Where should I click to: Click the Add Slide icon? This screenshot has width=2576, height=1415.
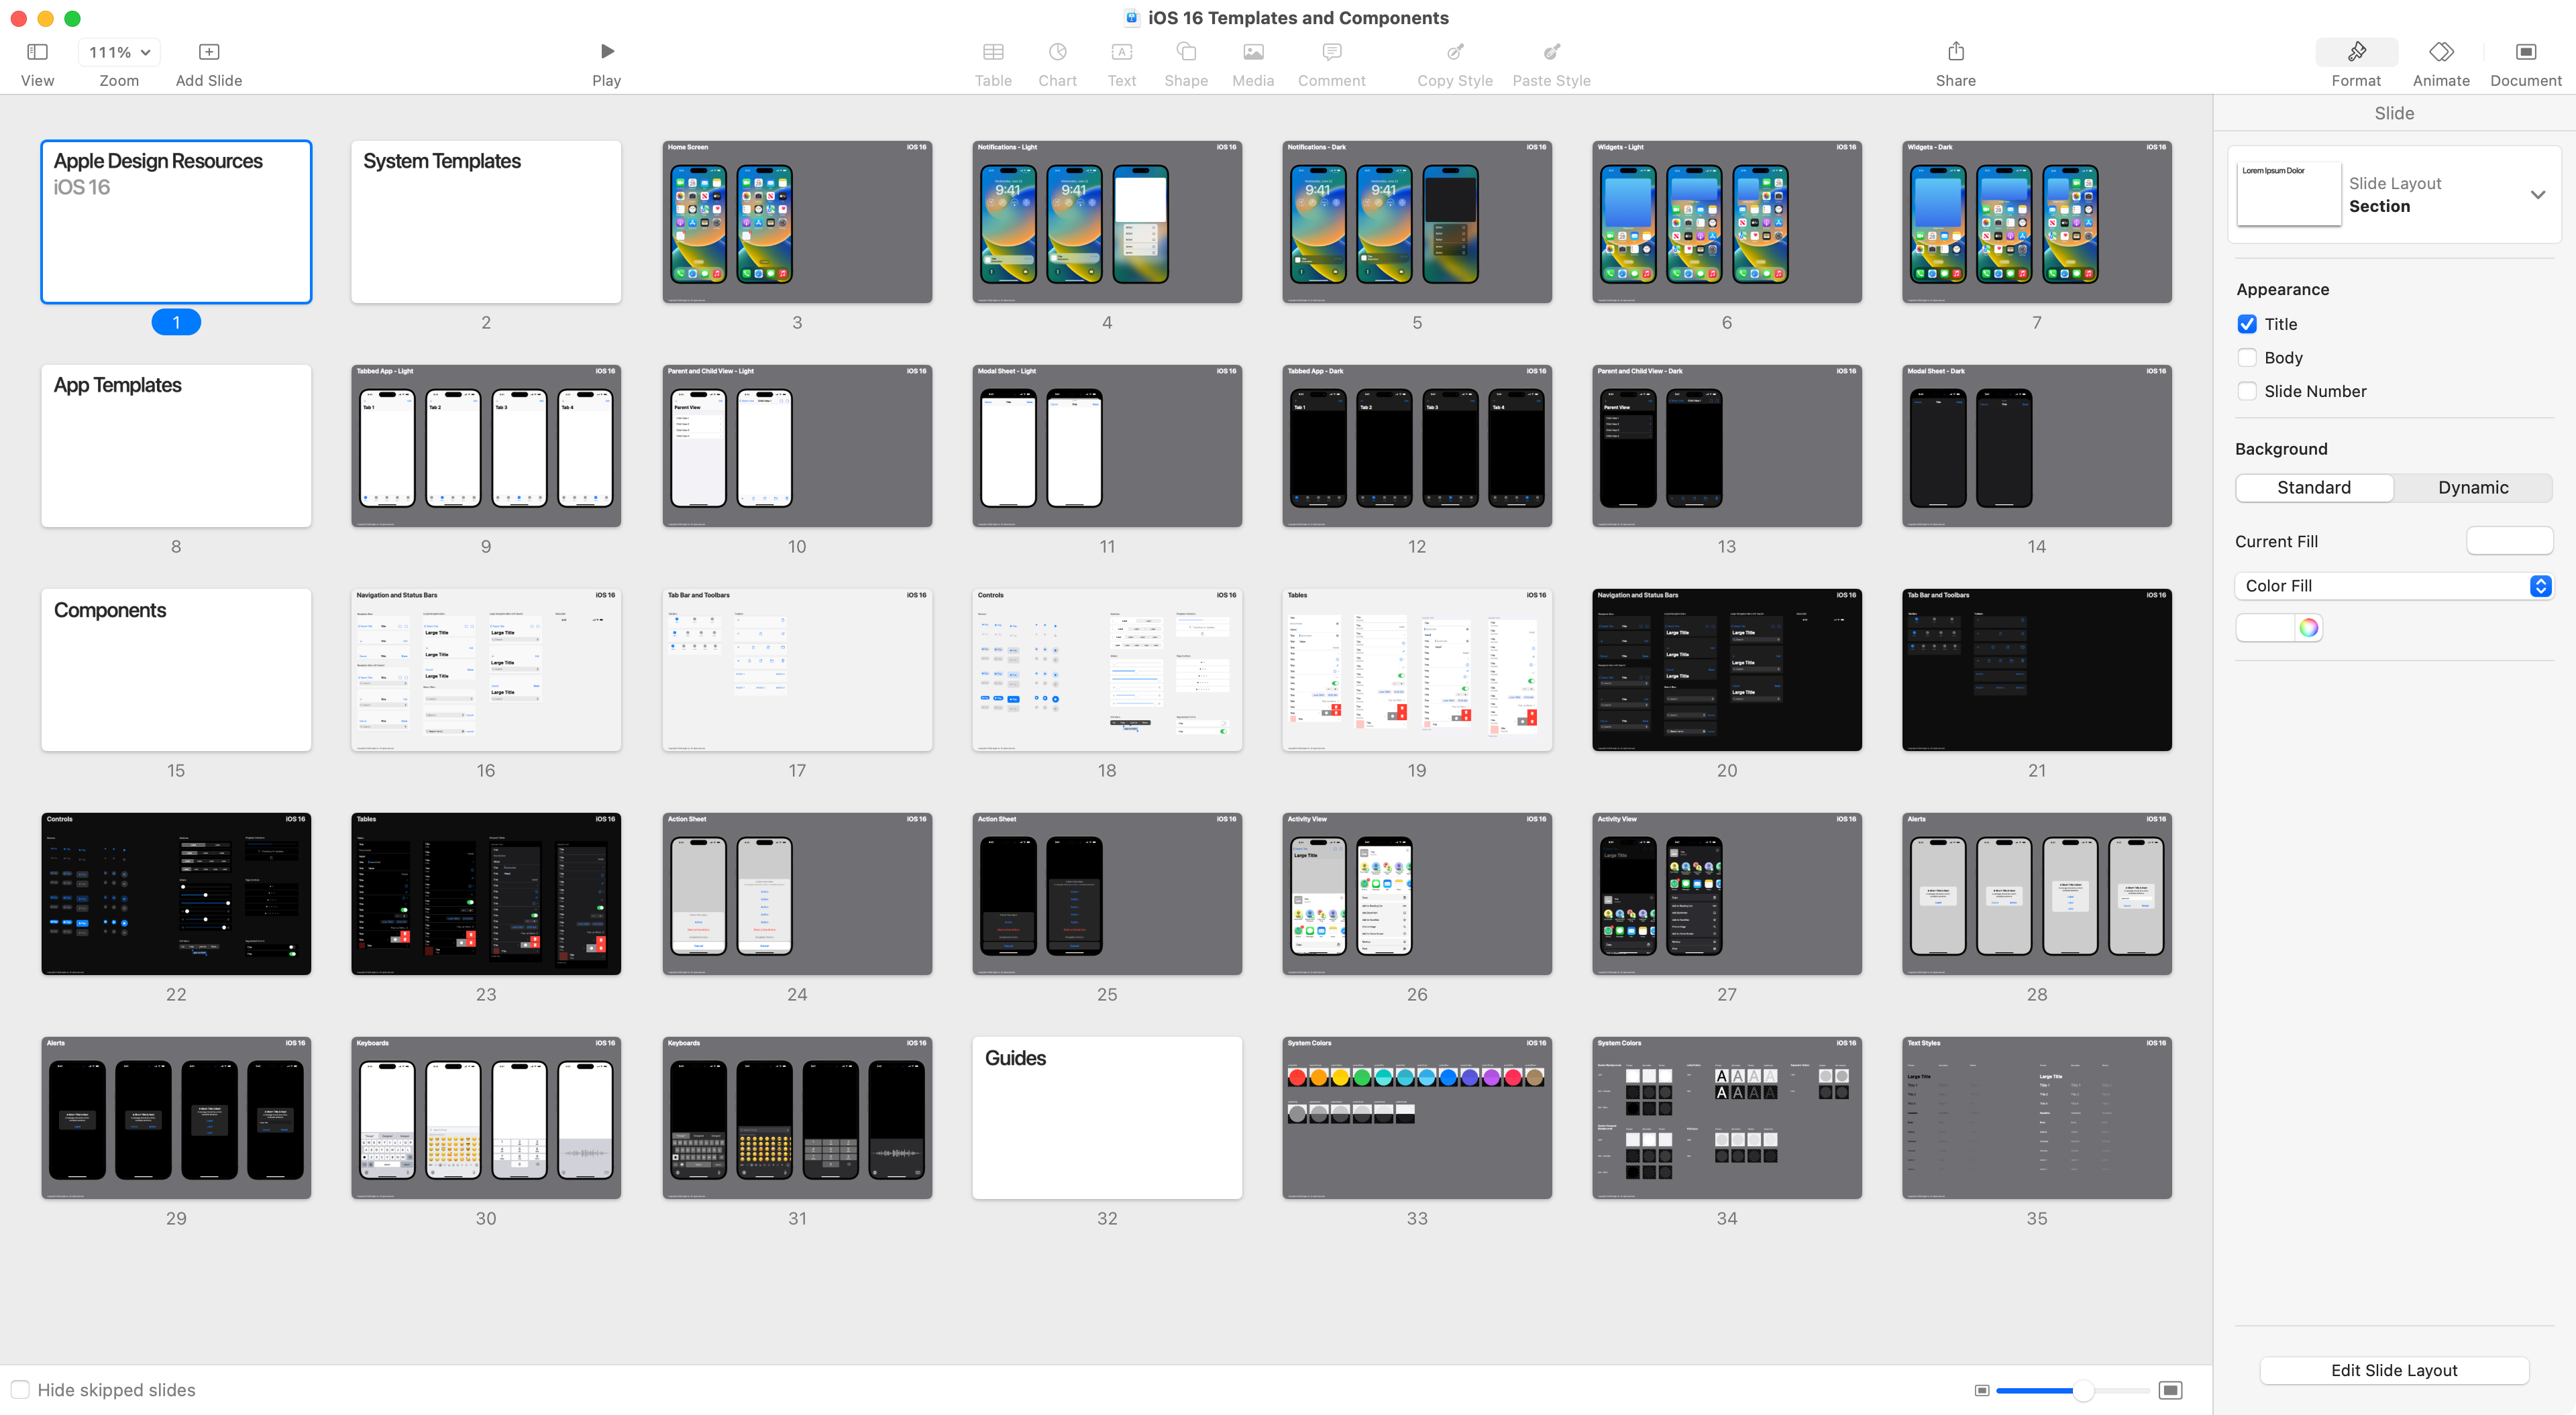[209, 52]
